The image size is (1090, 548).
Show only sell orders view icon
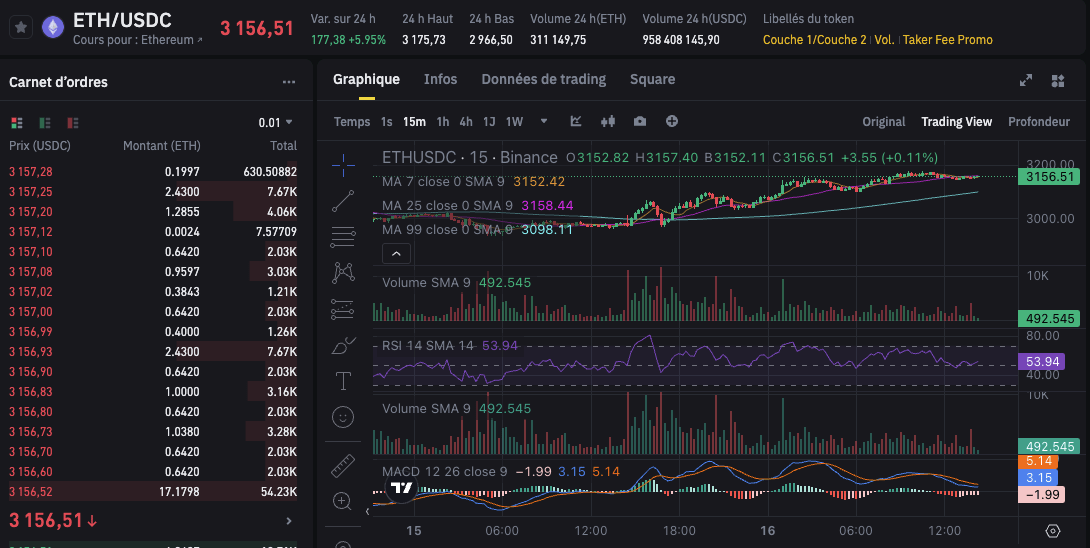(73, 123)
